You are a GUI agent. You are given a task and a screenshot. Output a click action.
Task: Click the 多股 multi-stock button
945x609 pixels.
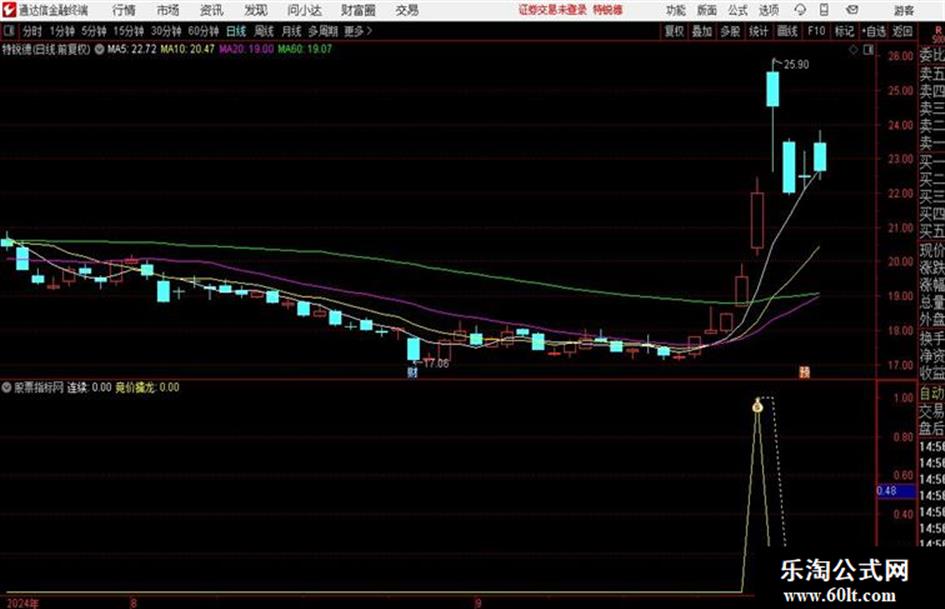[x=730, y=31]
